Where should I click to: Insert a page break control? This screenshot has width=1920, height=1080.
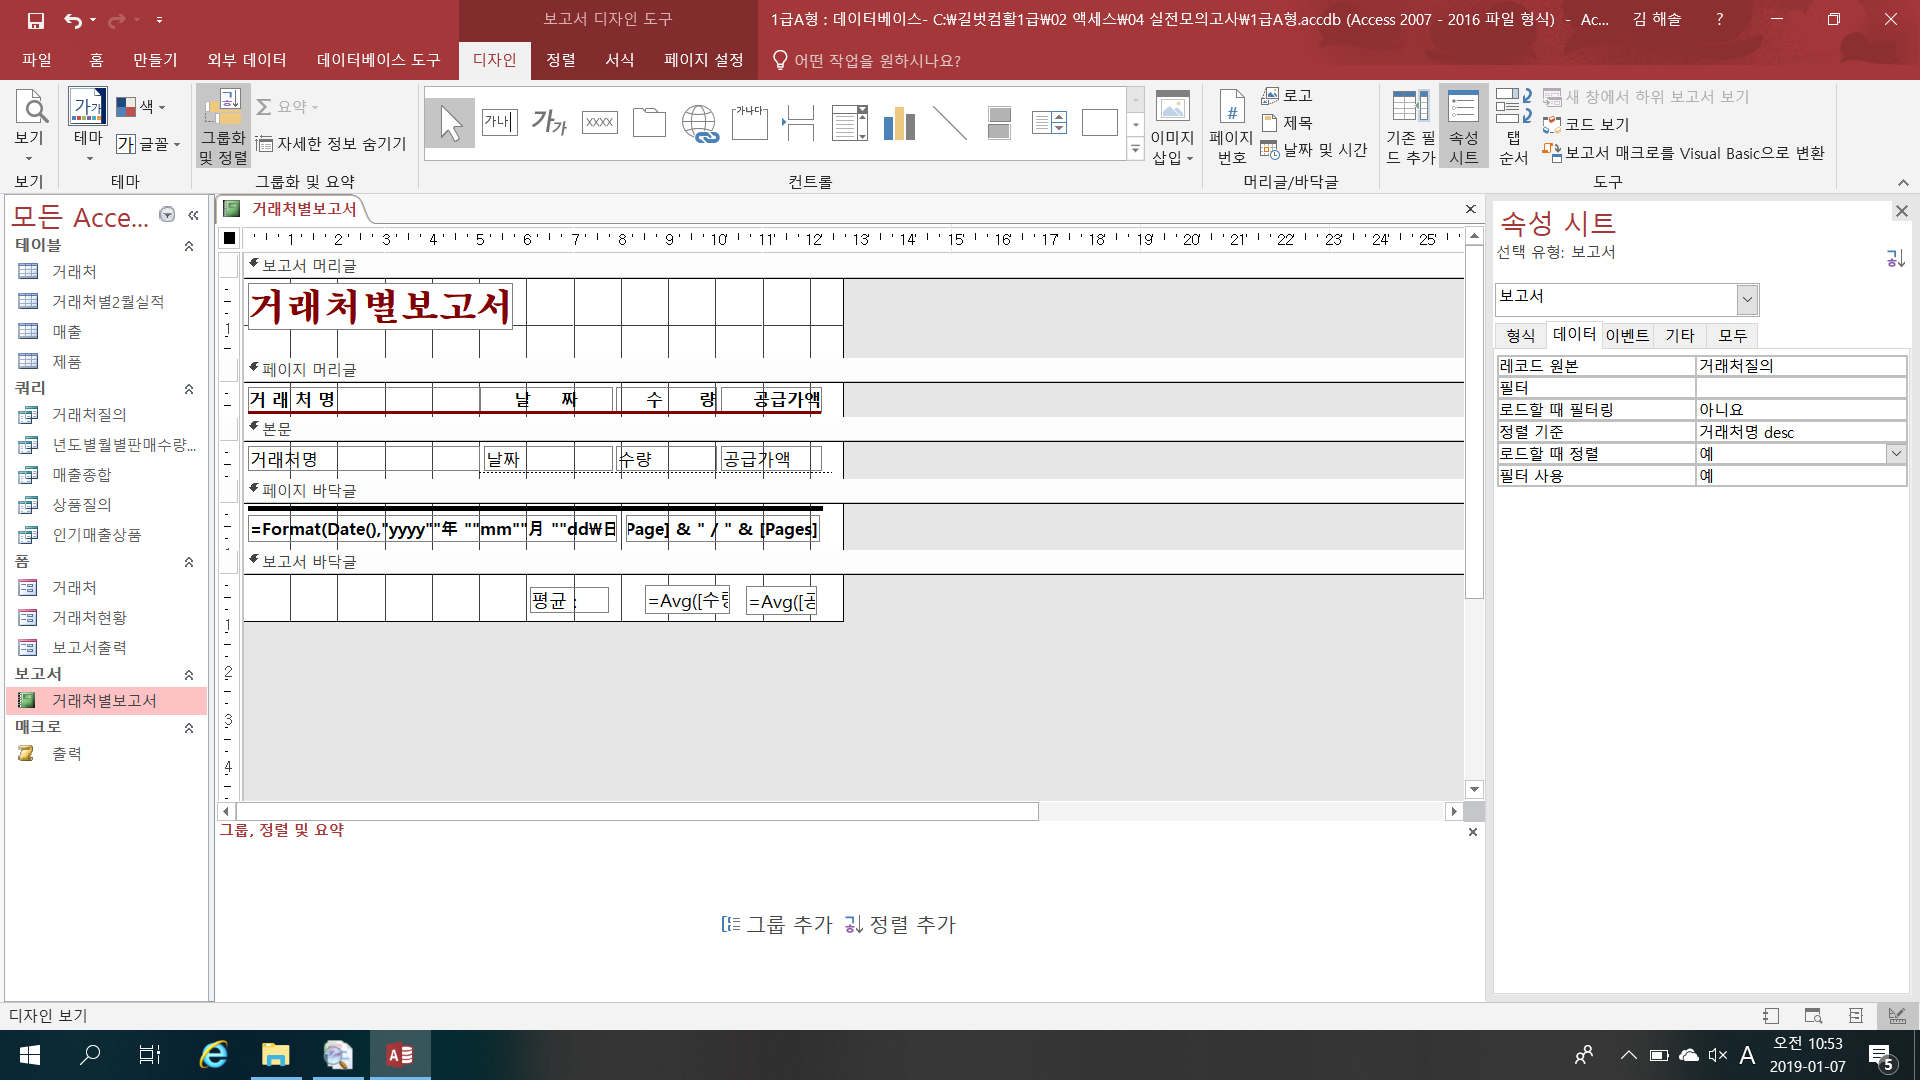(x=799, y=123)
